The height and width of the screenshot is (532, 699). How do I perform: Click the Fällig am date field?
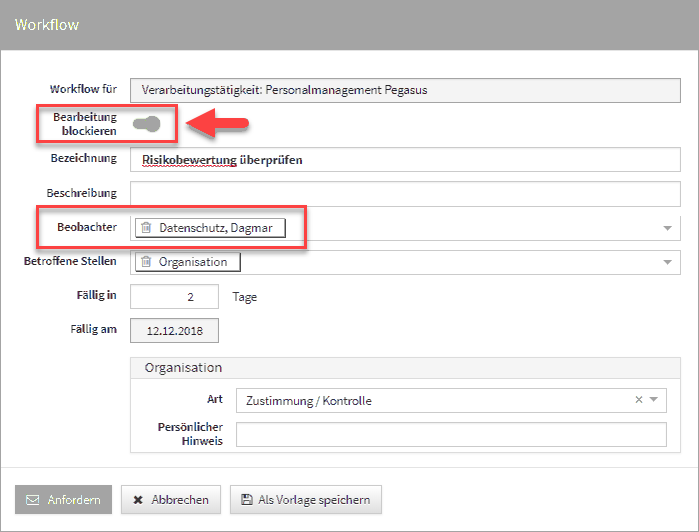pyautogui.click(x=174, y=331)
